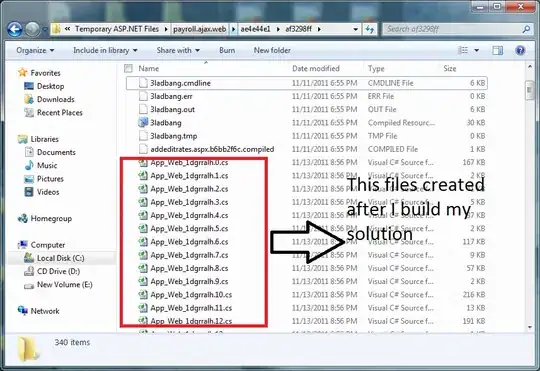The image size is (540, 371).
Task: Select Recent Places in the navigation pane
Action: click(x=60, y=113)
